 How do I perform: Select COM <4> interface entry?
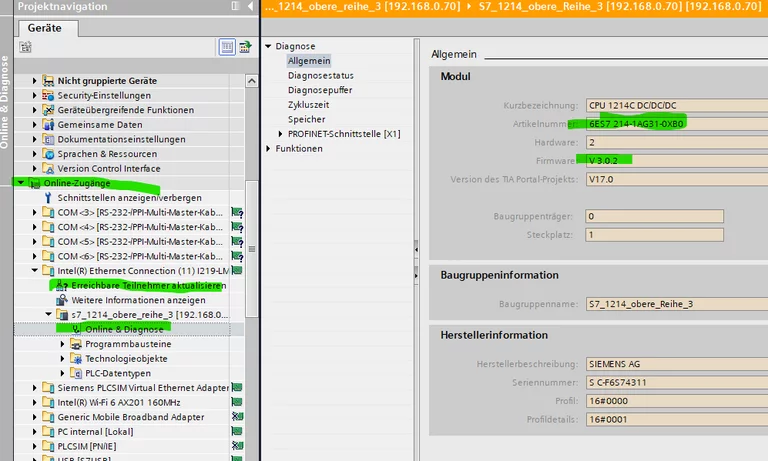click(140, 227)
